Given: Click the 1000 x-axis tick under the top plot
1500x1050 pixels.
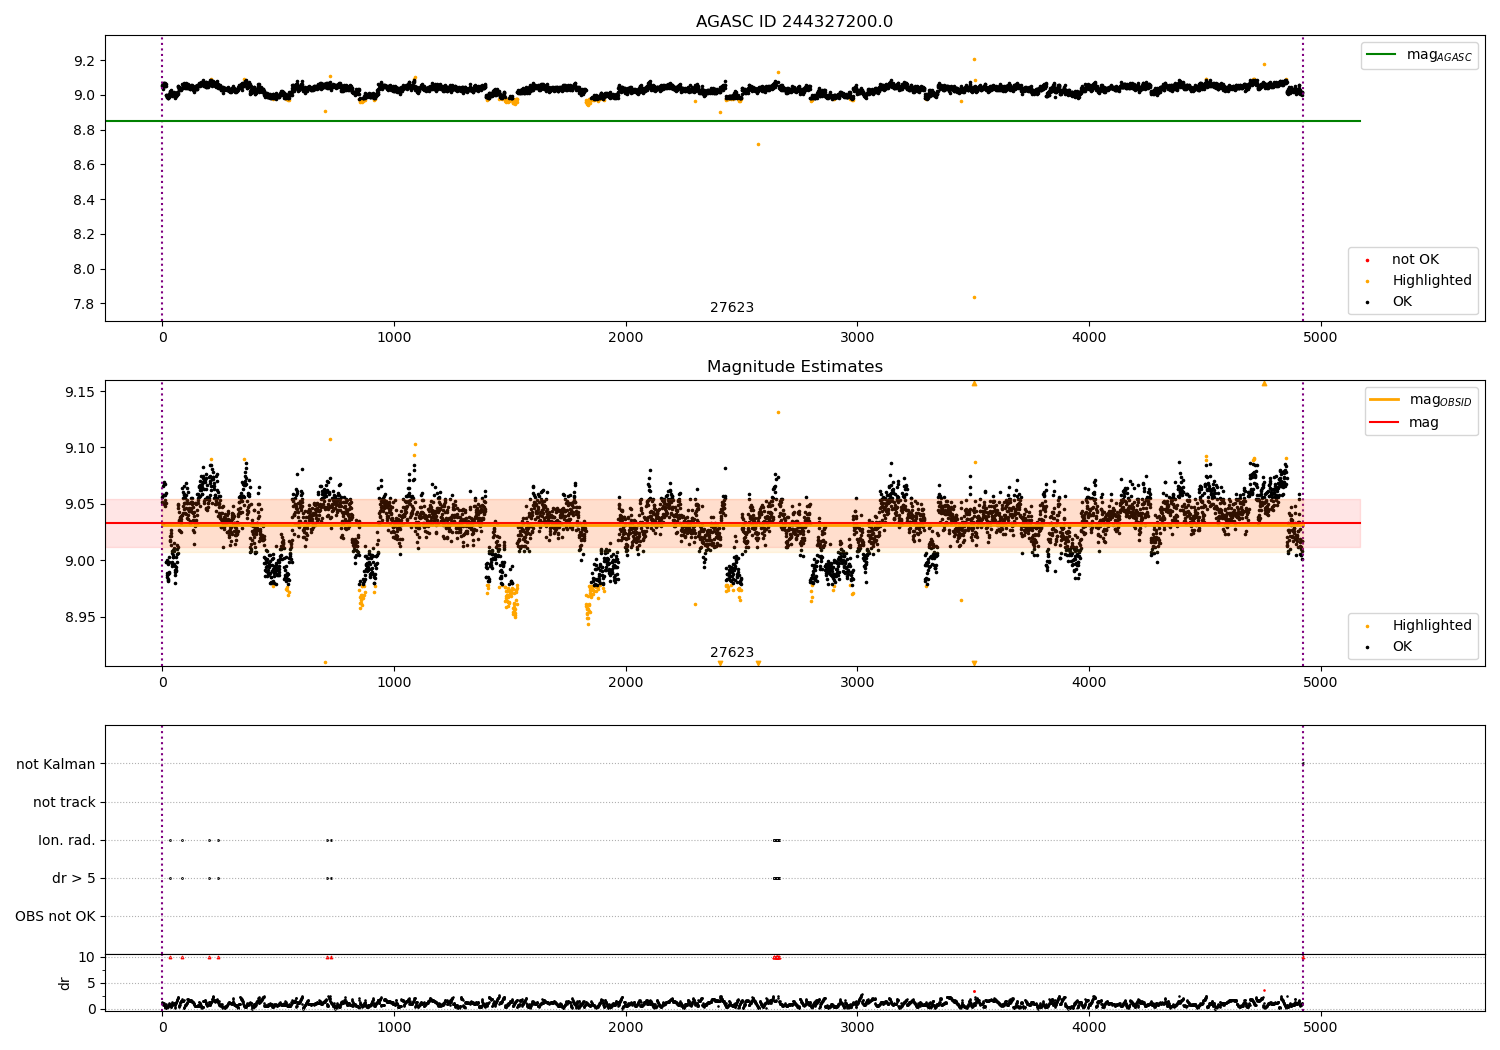Looking at the screenshot, I should pyautogui.click(x=394, y=338).
